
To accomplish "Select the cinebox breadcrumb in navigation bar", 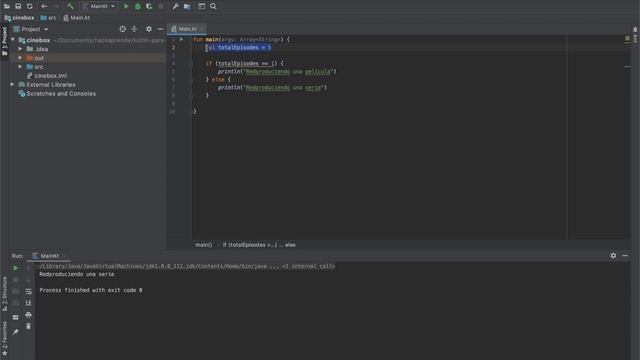I will [x=19, y=18].
